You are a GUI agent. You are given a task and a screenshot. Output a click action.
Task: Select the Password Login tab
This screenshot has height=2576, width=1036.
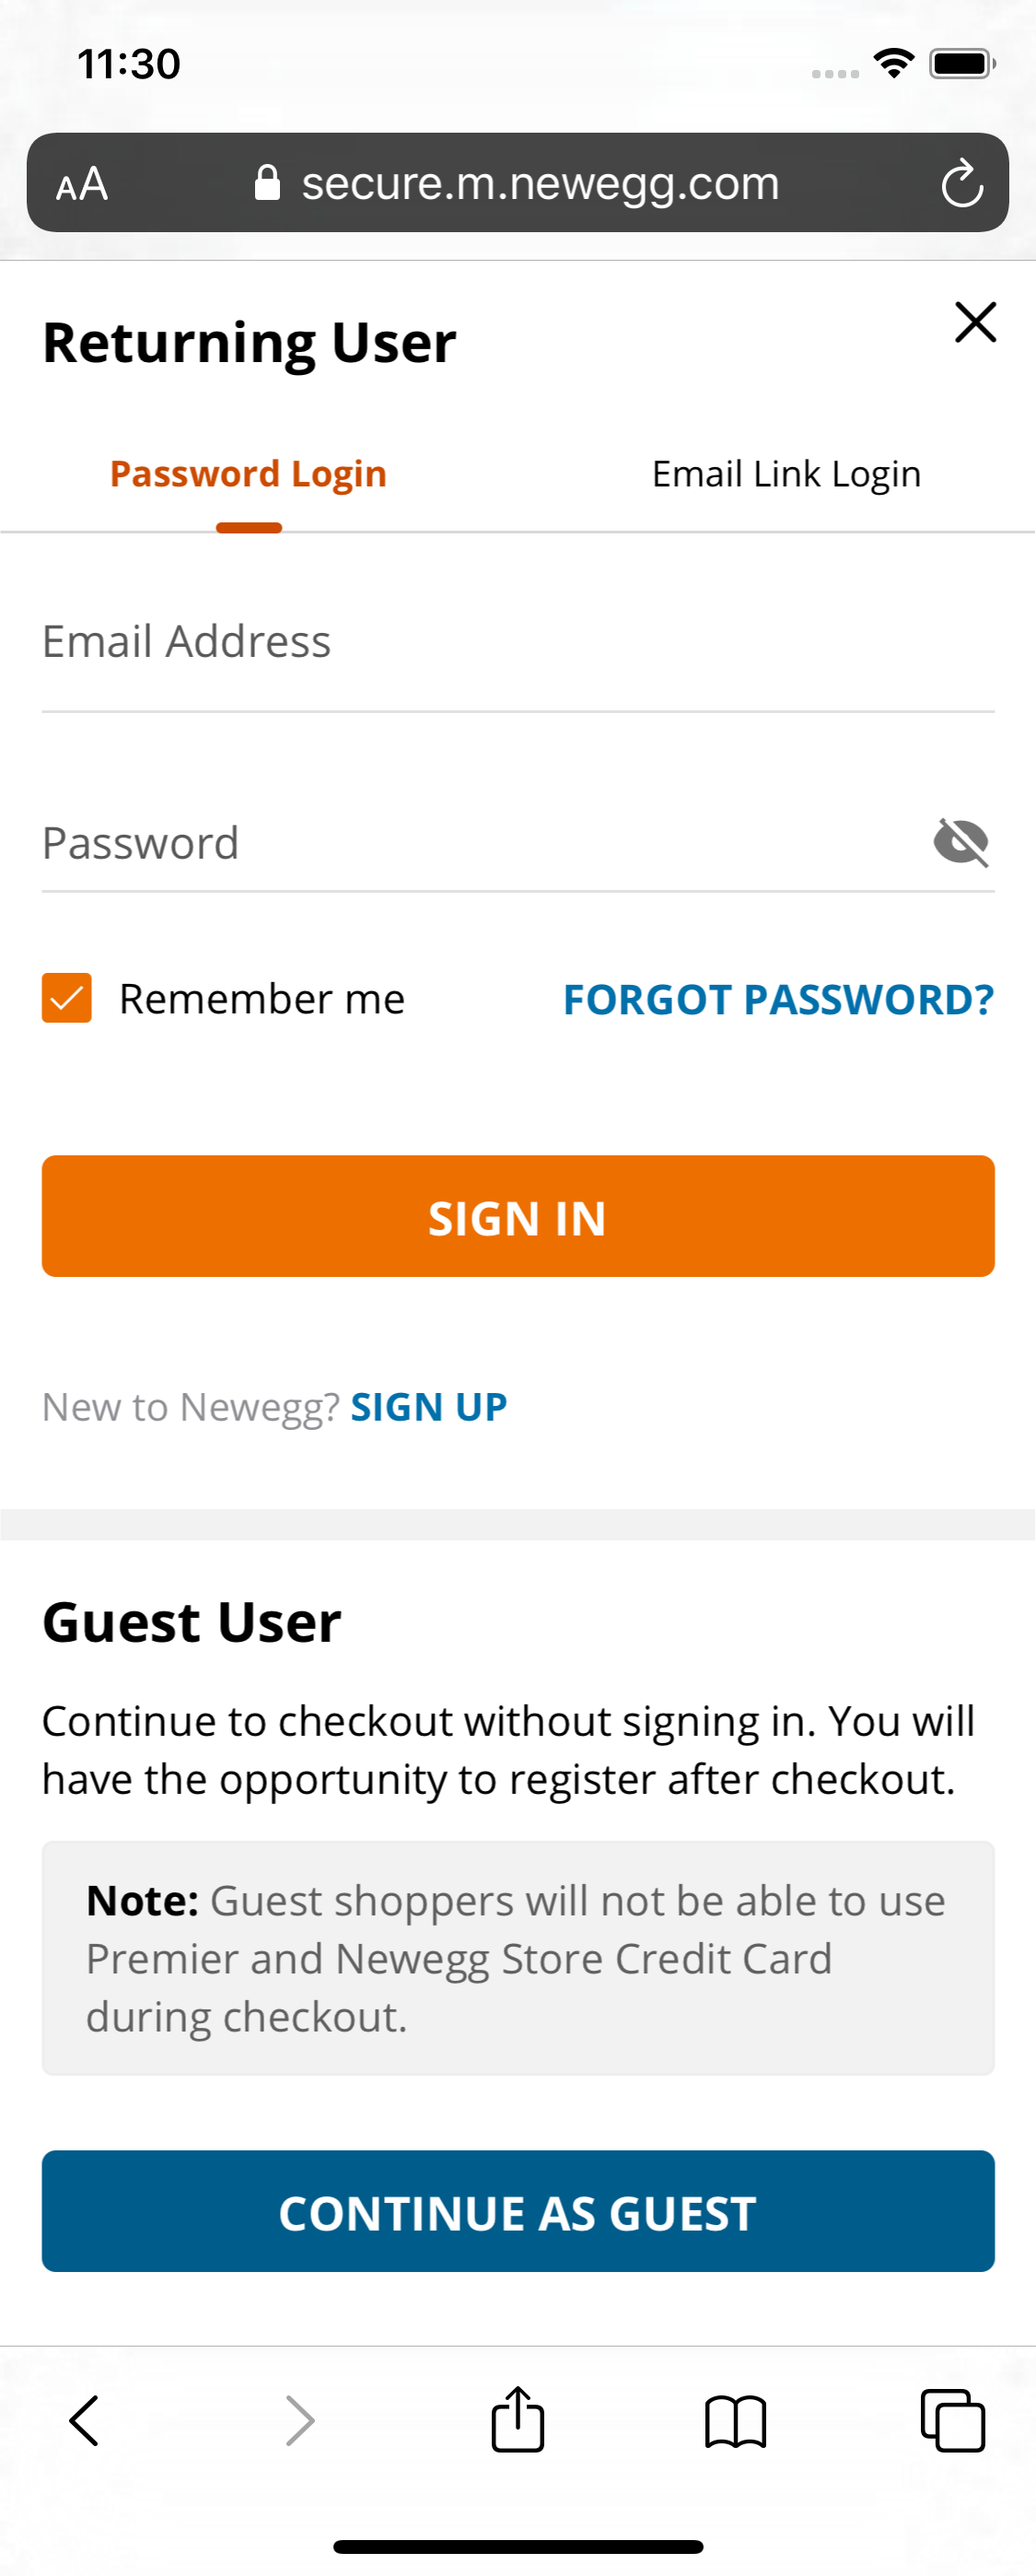248,473
